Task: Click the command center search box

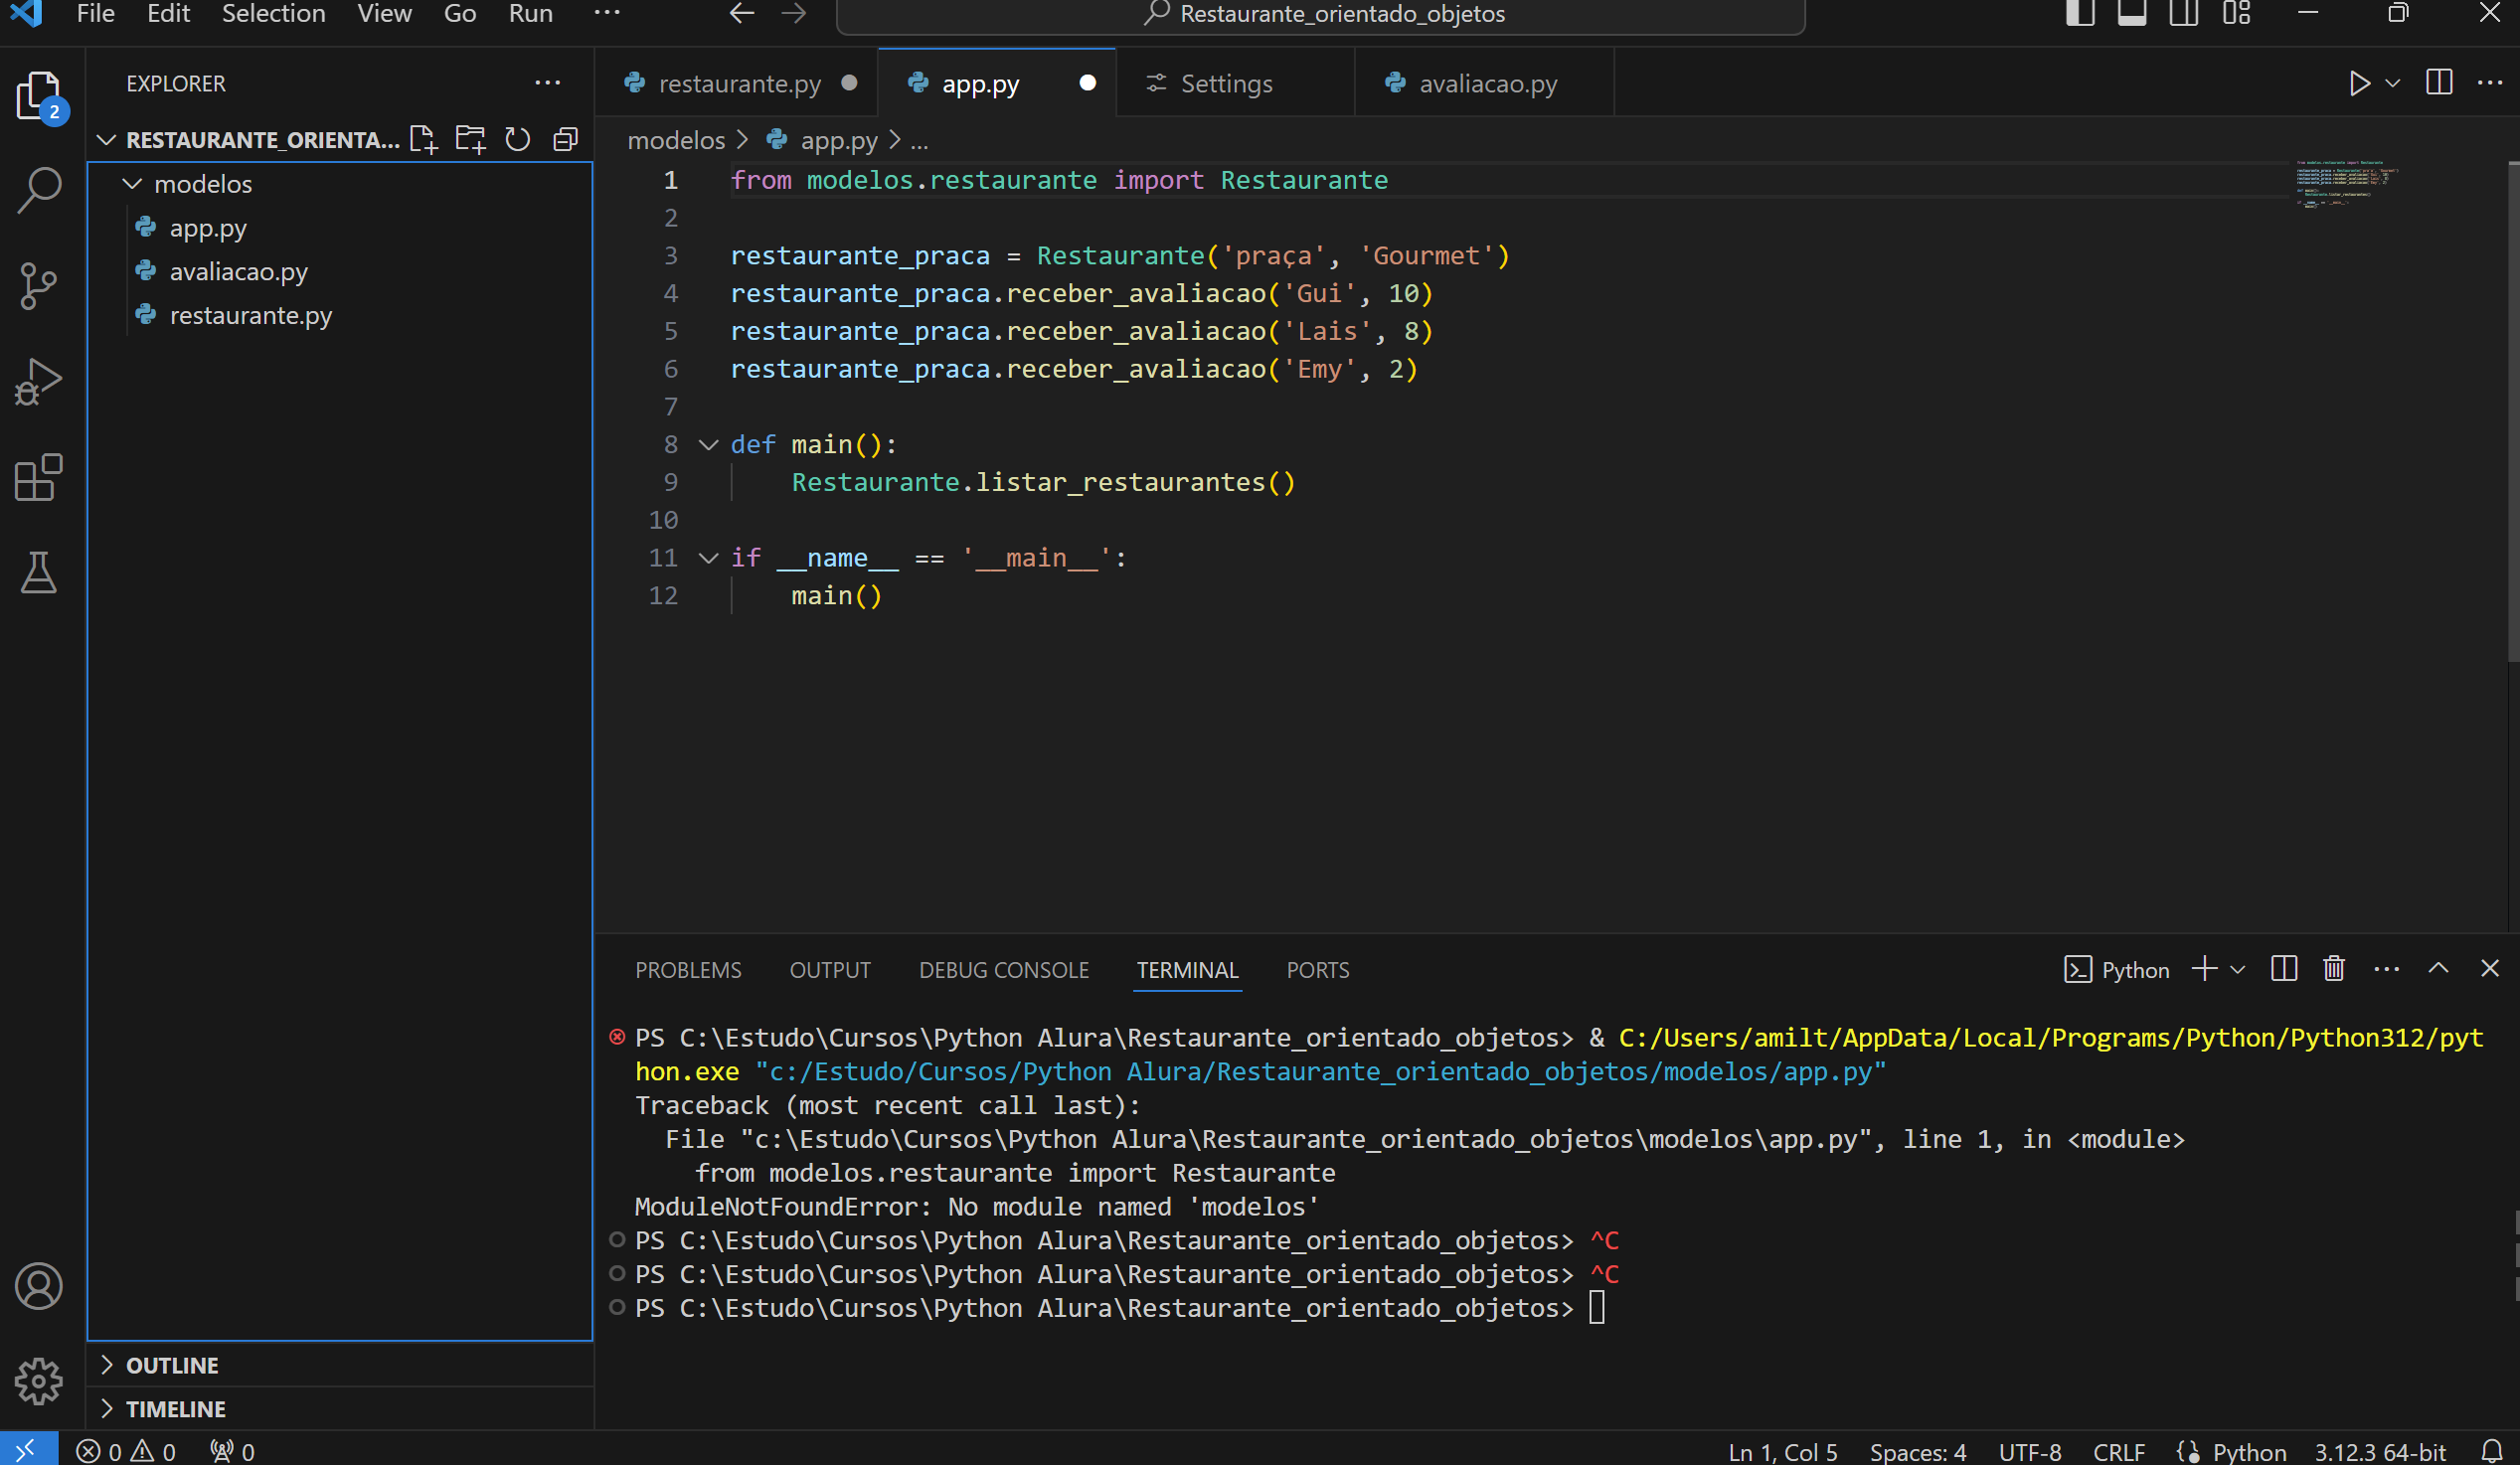Action: point(1320,15)
